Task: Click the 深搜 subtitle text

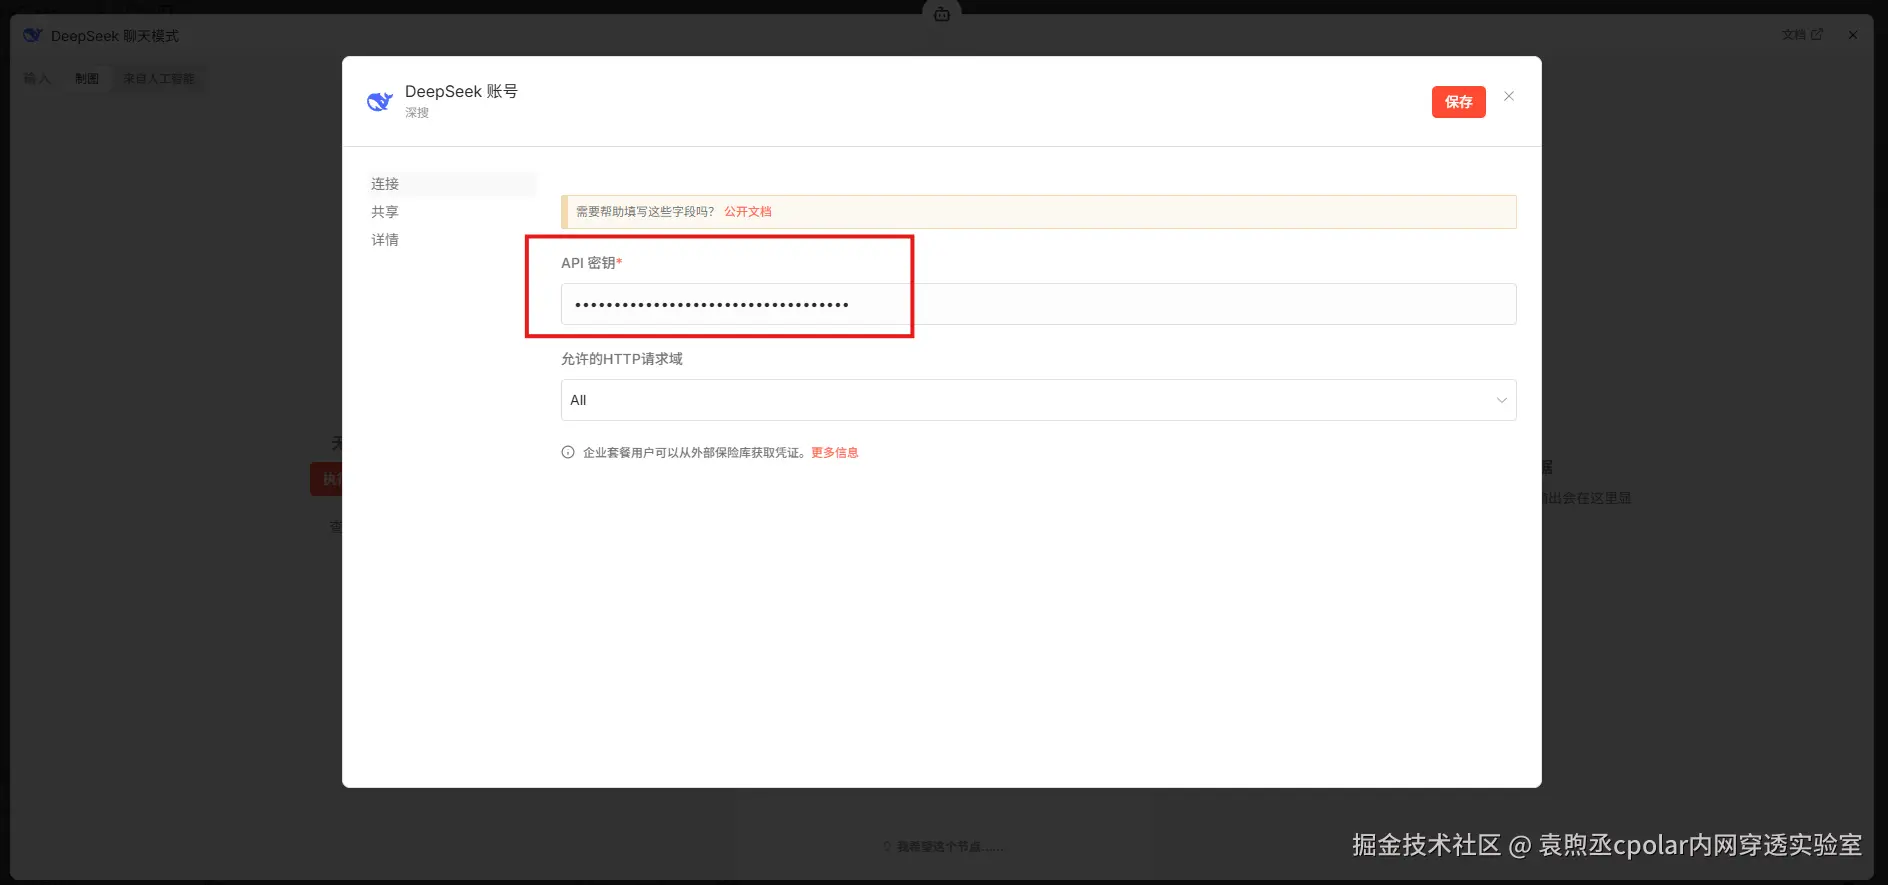Action: (x=417, y=113)
